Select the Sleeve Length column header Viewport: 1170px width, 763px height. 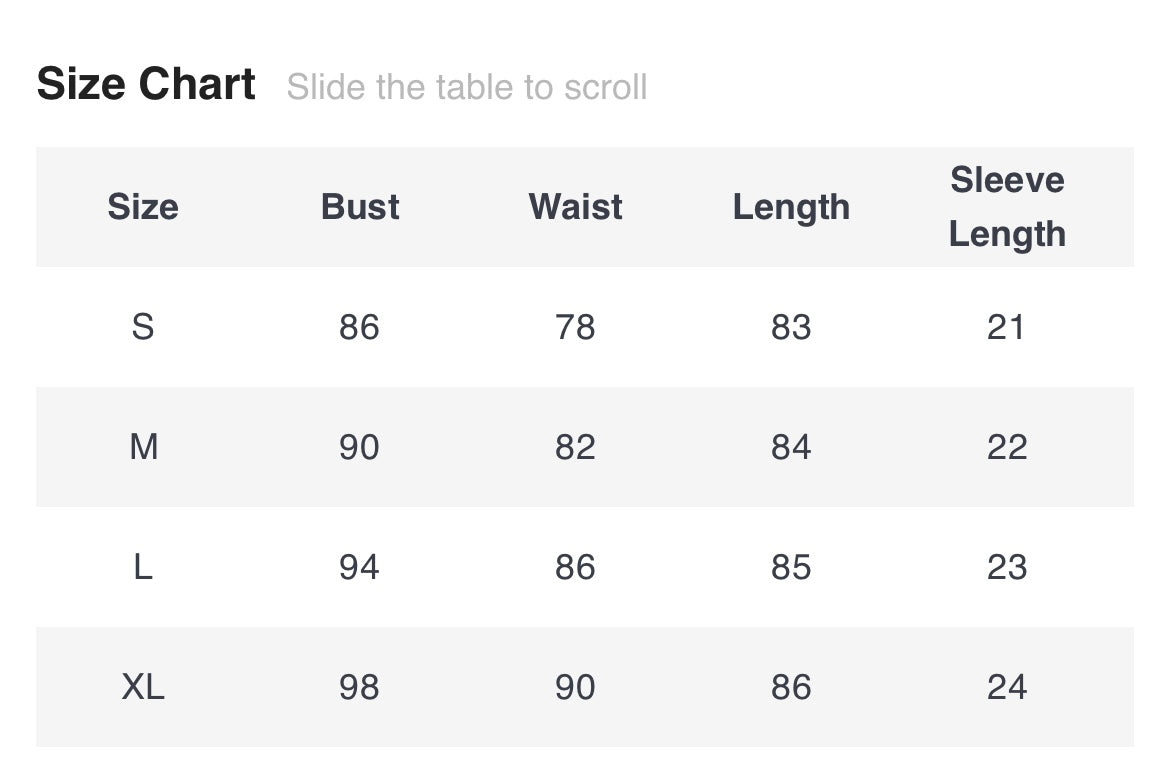click(1007, 207)
